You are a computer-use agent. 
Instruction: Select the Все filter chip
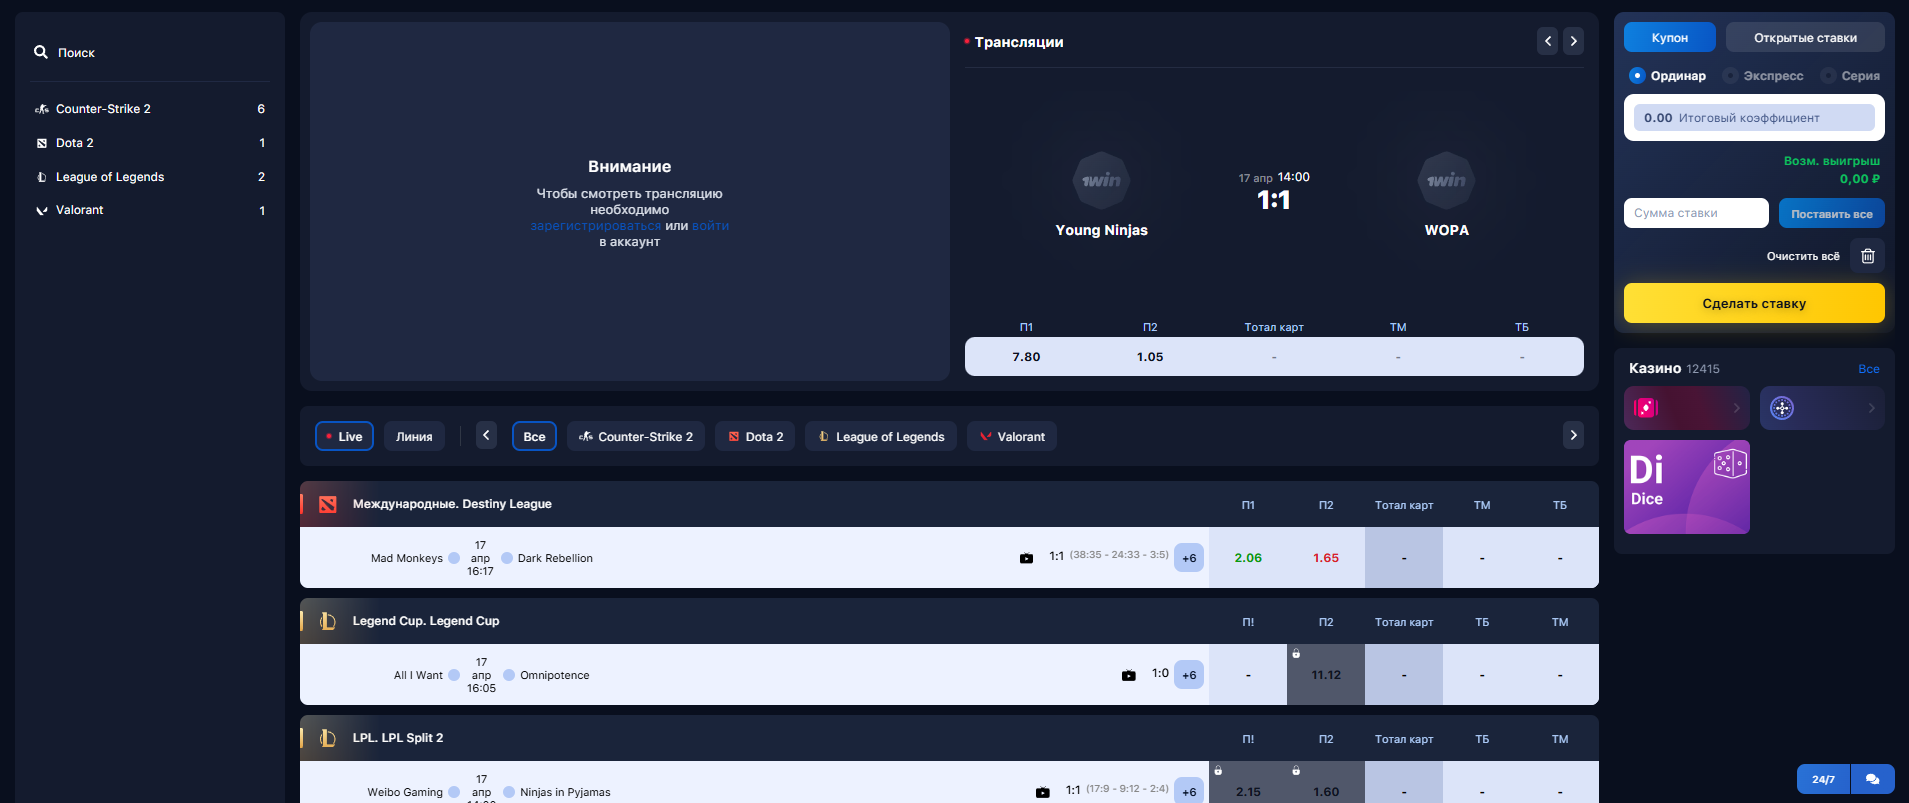[x=535, y=437]
